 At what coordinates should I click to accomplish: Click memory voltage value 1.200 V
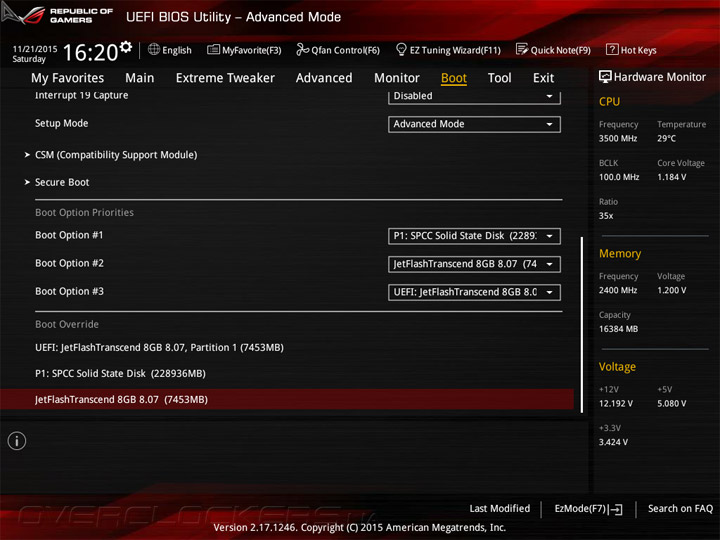click(x=671, y=290)
